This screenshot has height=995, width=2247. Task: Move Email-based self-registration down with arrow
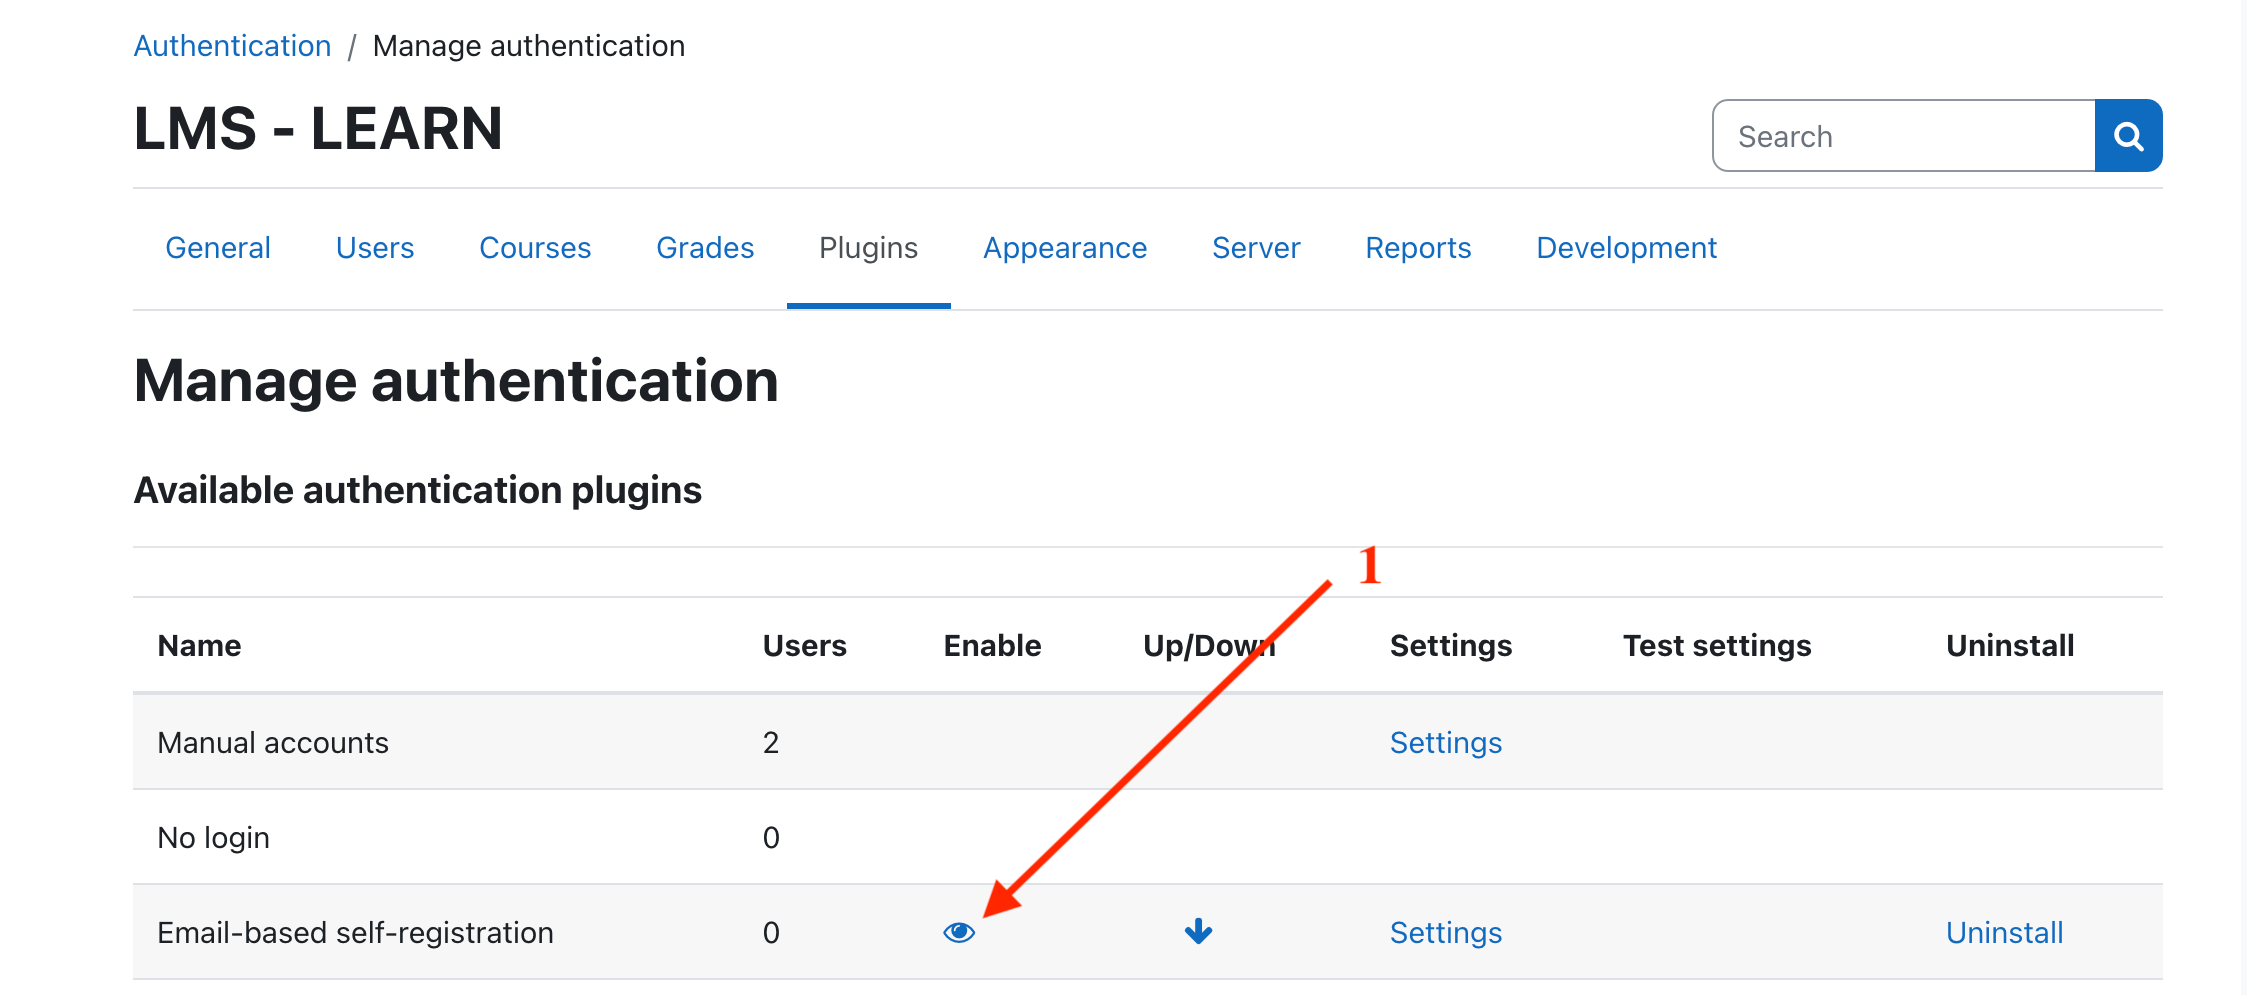(x=1198, y=932)
